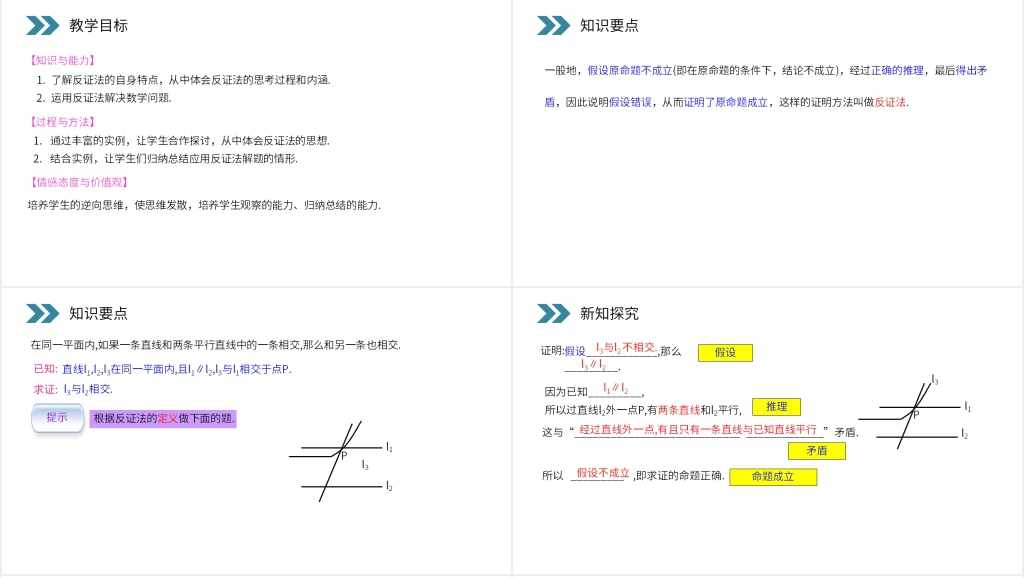Click the lines diagram in the 新知探究 slide

point(915,412)
